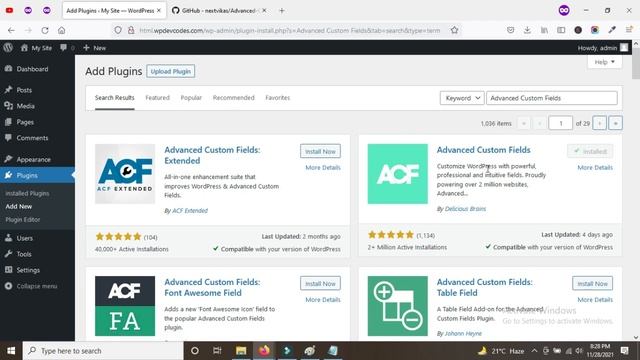This screenshot has width=640, height=360.
Task: Open browser library icon
Action: pyautogui.click(x=544, y=30)
